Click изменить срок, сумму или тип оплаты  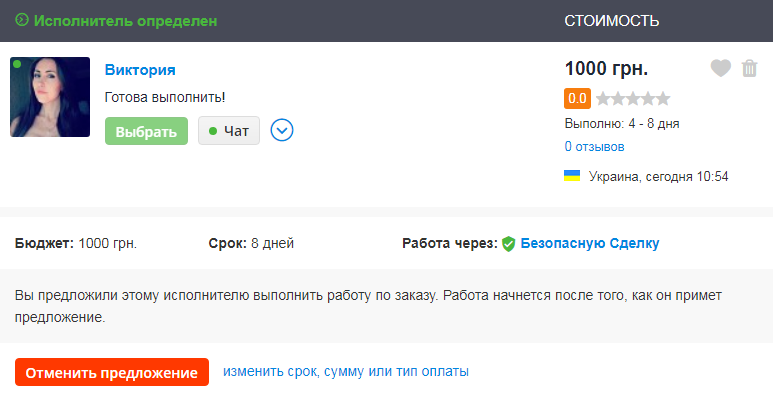coord(346,371)
